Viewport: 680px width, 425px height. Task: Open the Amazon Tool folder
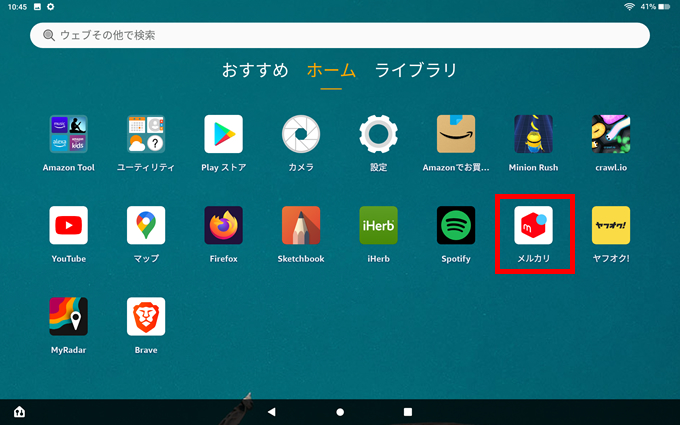pyautogui.click(x=69, y=134)
